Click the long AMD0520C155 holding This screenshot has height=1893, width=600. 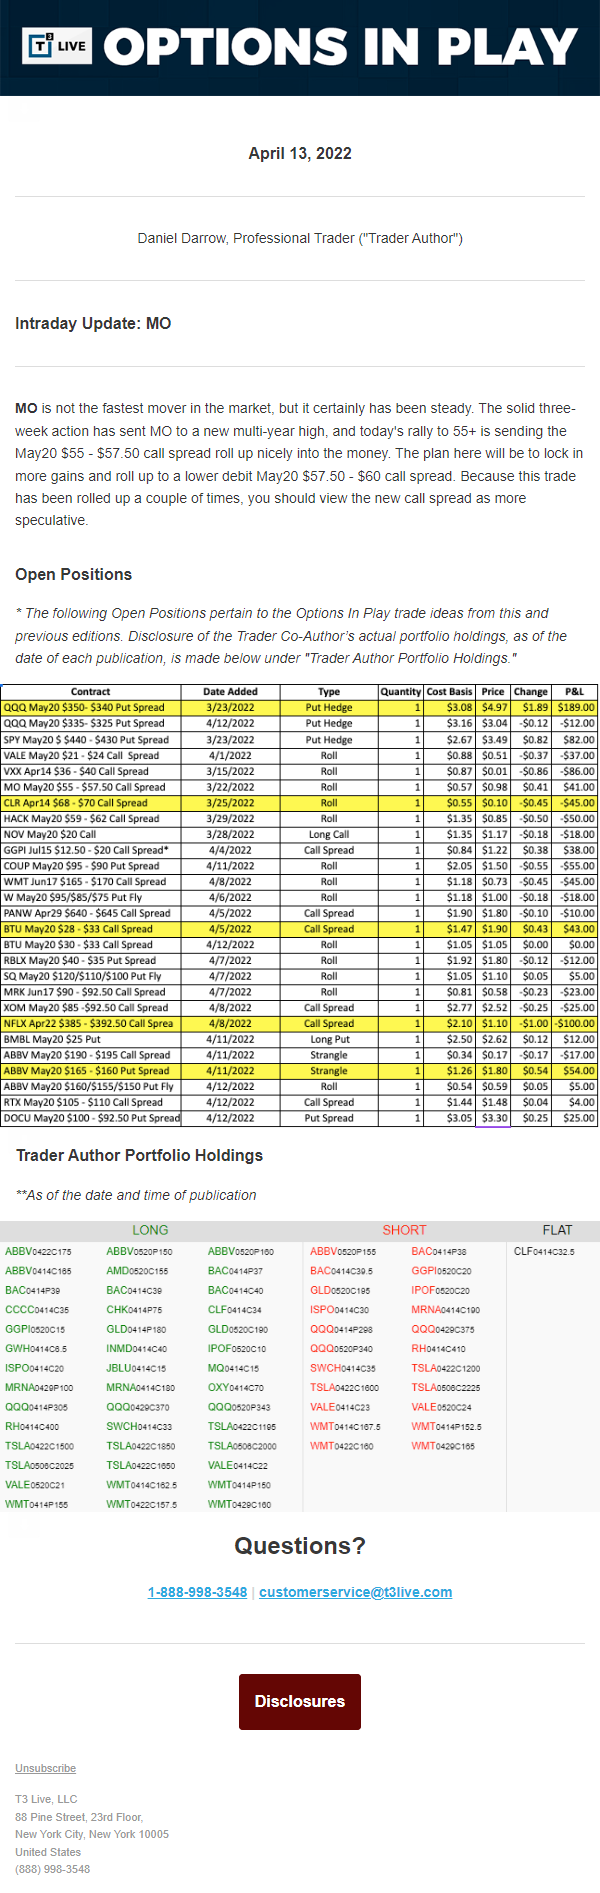pos(137,1271)
